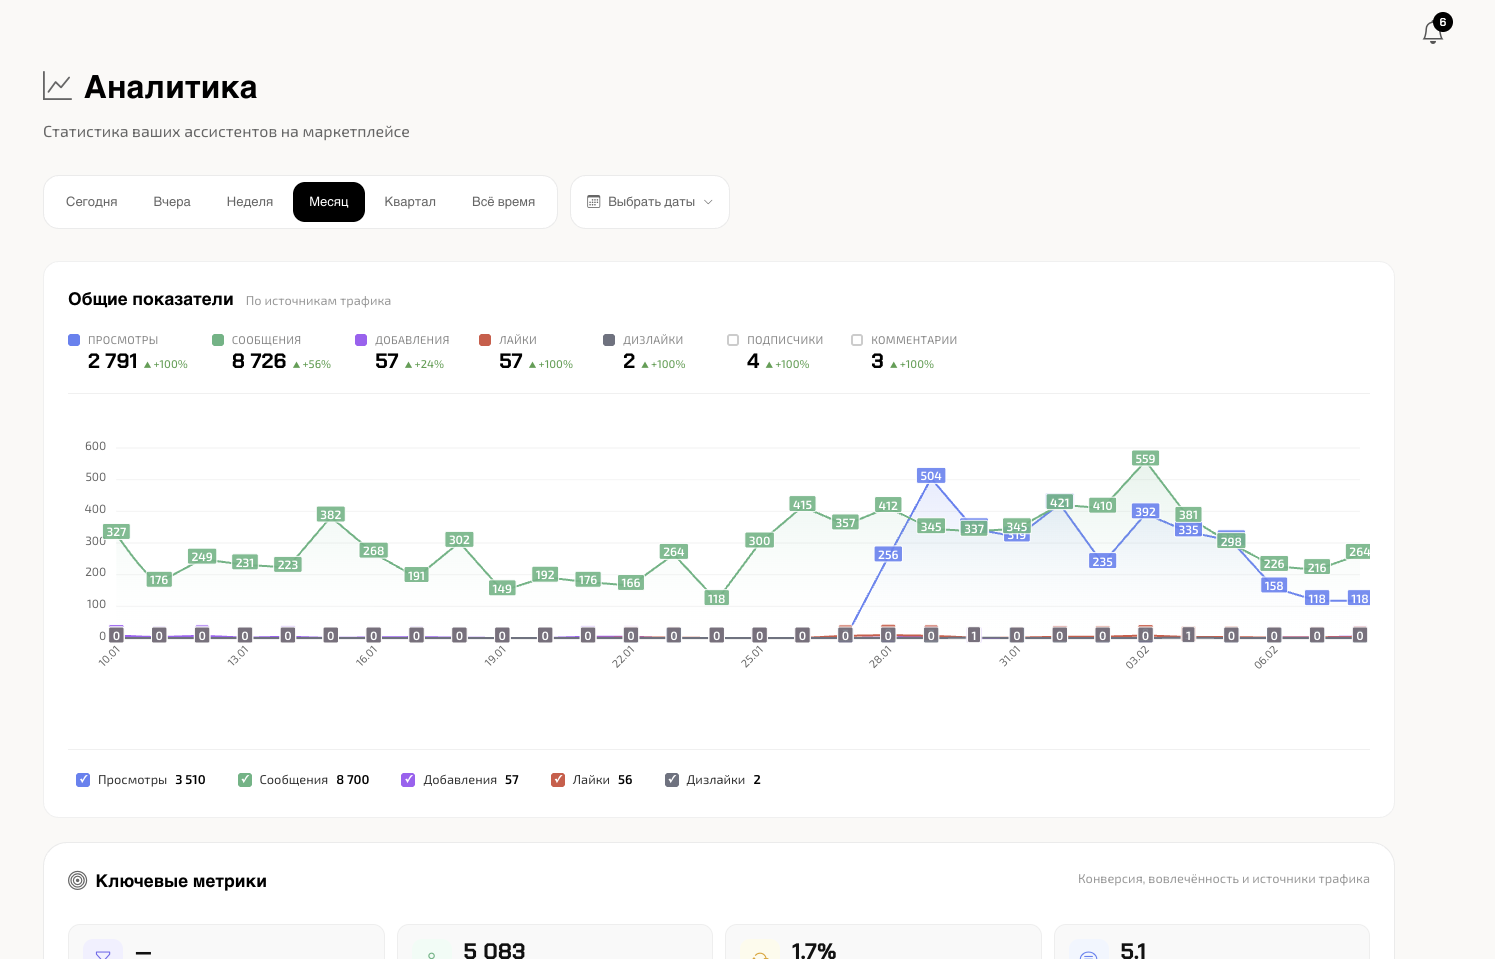Click the analytics chart icon beside the title
The height and width of the screenshot is (959, 1495).
57,86
